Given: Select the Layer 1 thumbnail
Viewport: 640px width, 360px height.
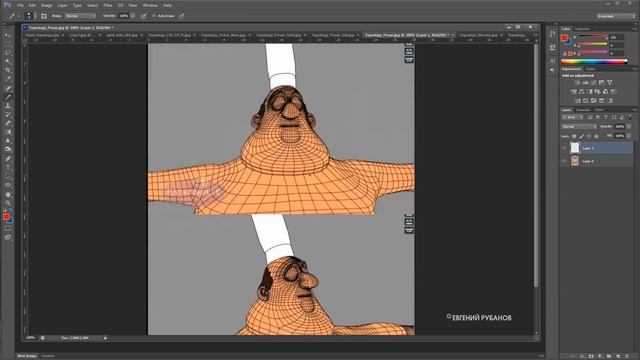Looking at the screenshot, I should (575, 148).
